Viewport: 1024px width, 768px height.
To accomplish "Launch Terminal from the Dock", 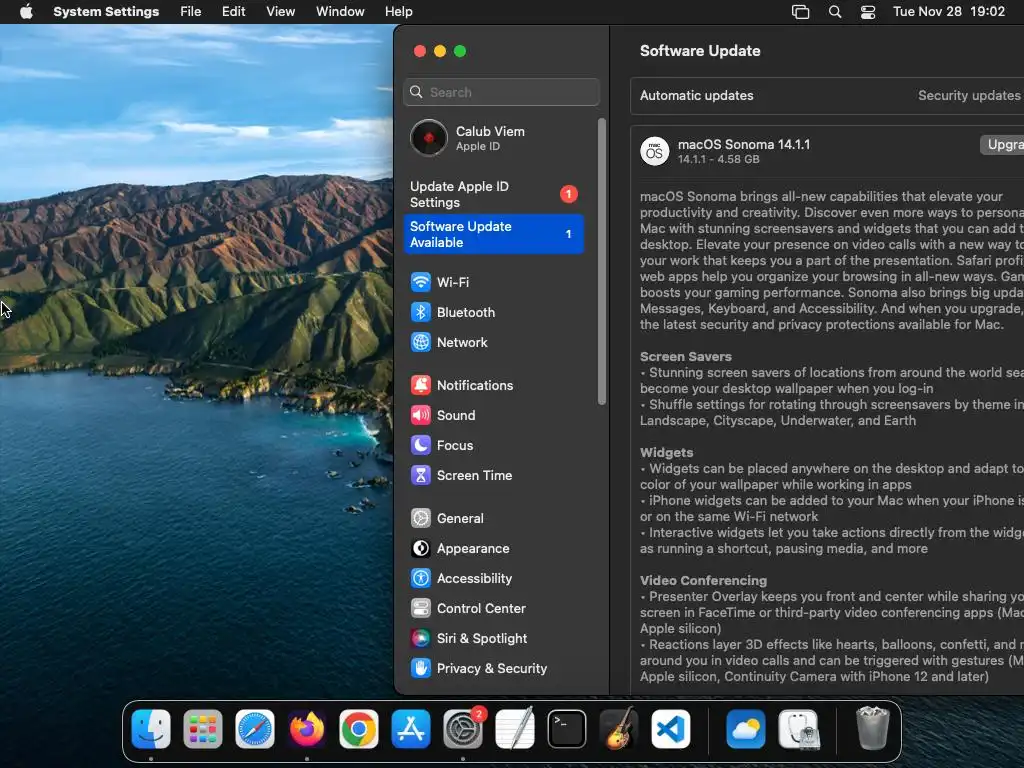I will pos(567,729).
